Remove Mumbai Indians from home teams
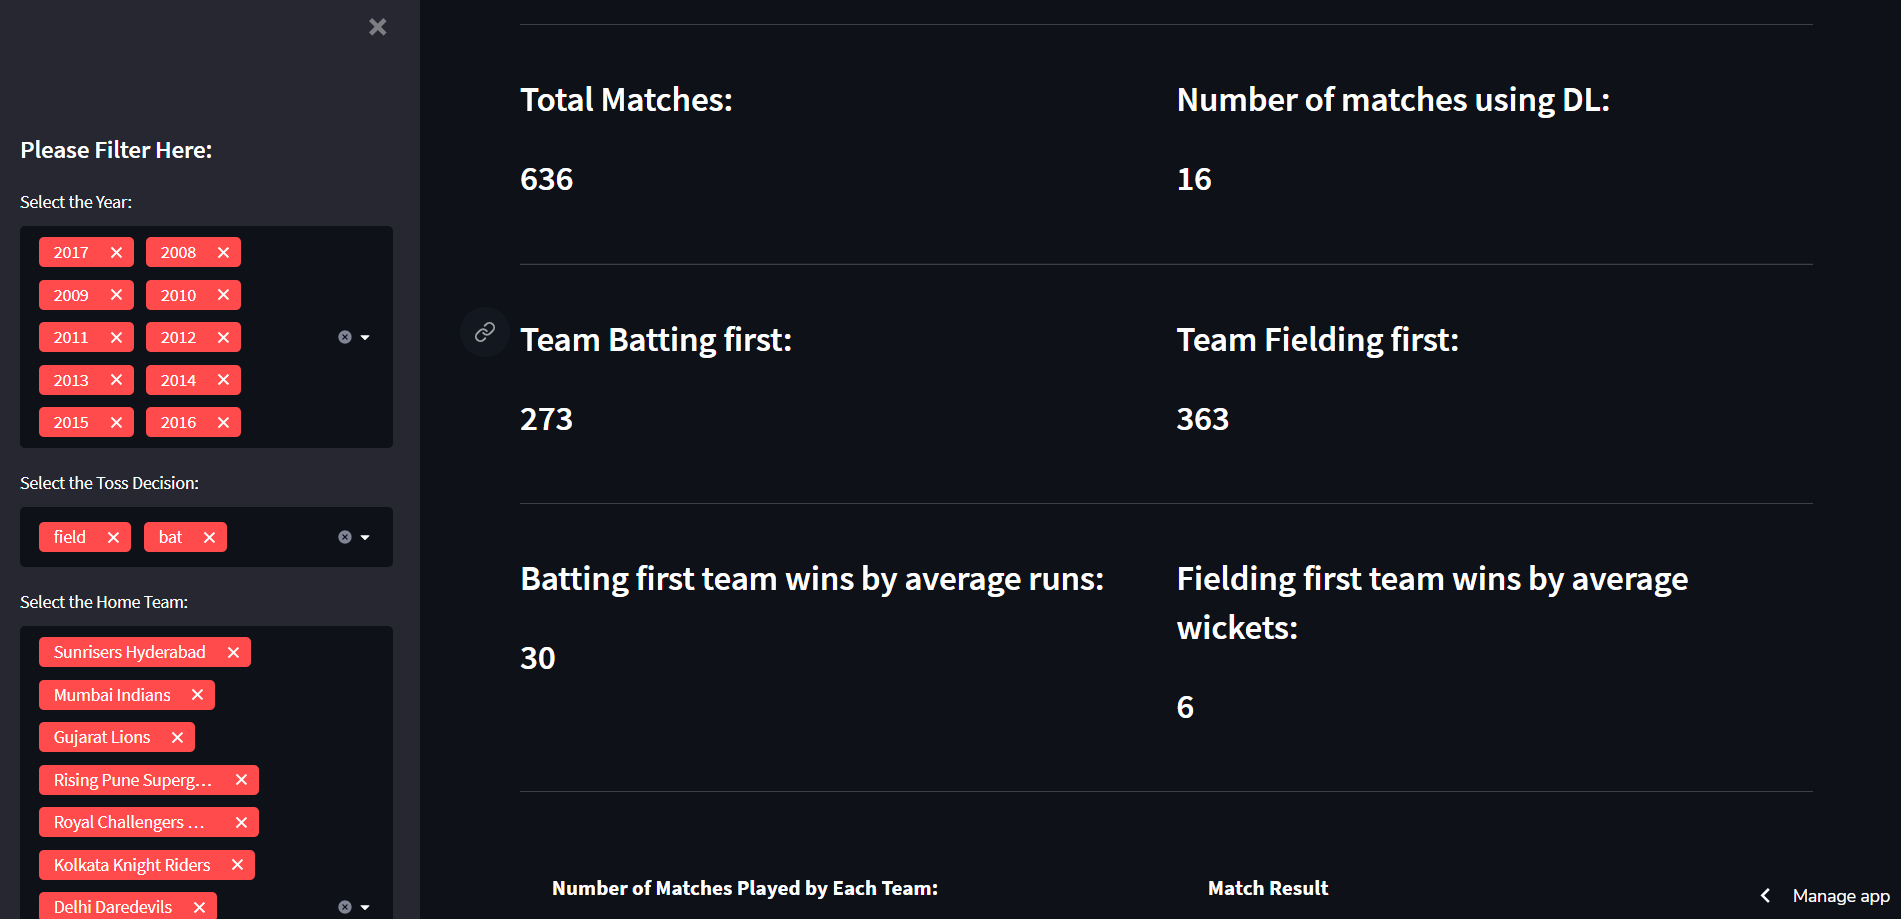This screenshot has height=919, width=1901. (x=198, y=694)
